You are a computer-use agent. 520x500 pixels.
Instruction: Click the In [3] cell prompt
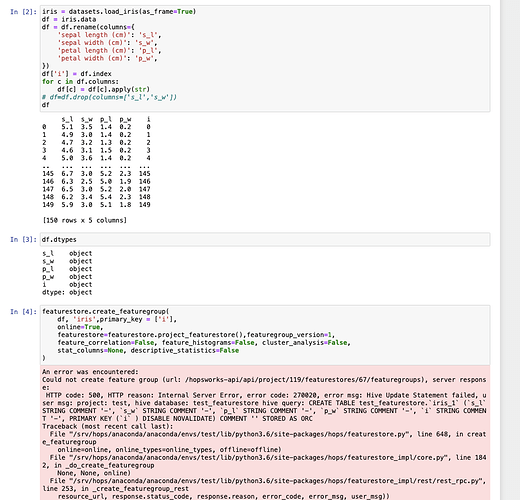tap(23, 239)
